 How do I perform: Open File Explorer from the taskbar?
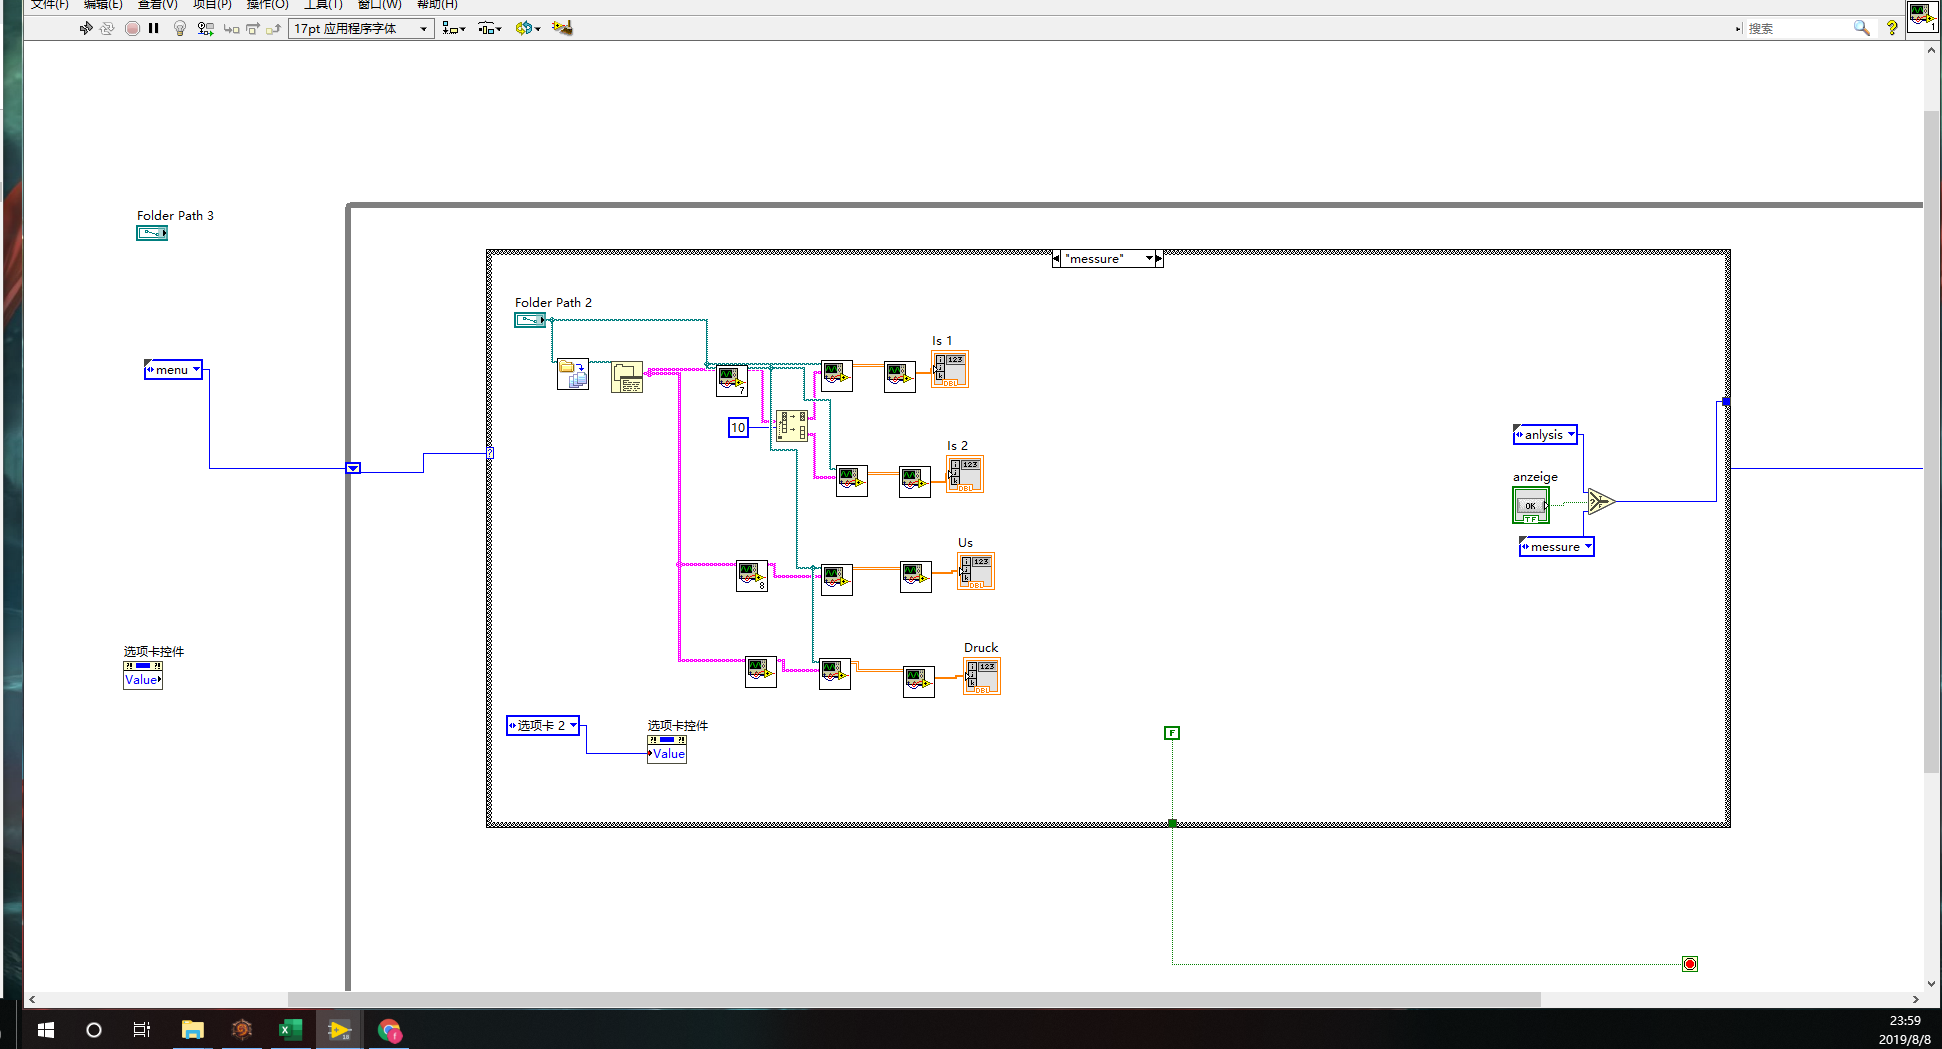tap(192, 1029)
